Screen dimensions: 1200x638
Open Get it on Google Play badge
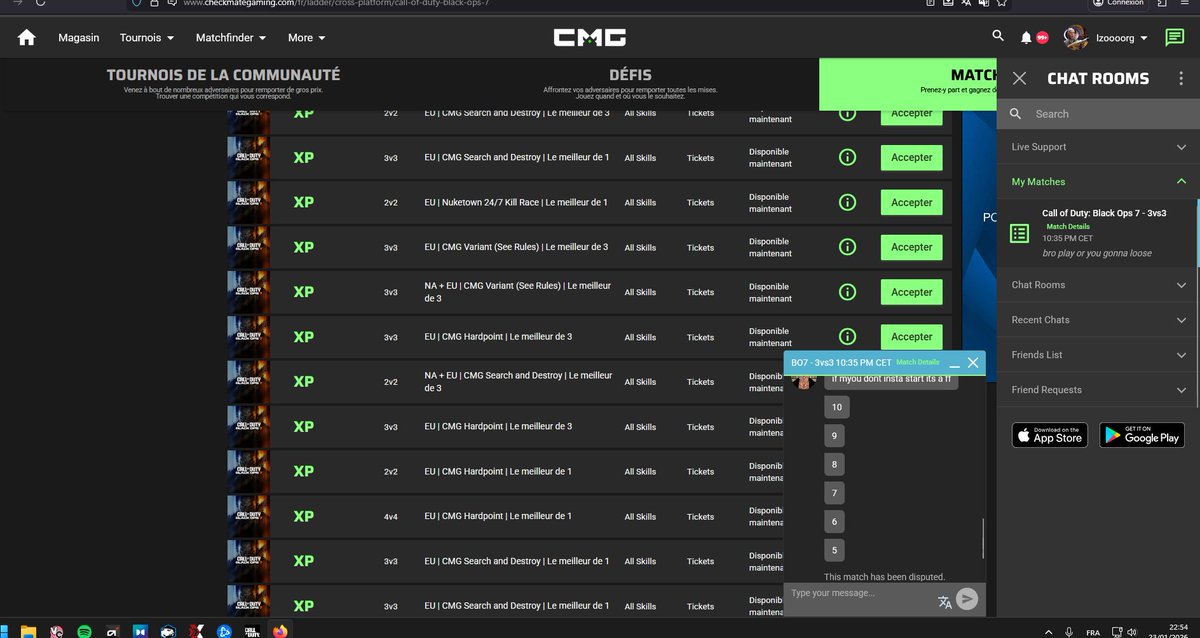tap(1141, 435)
